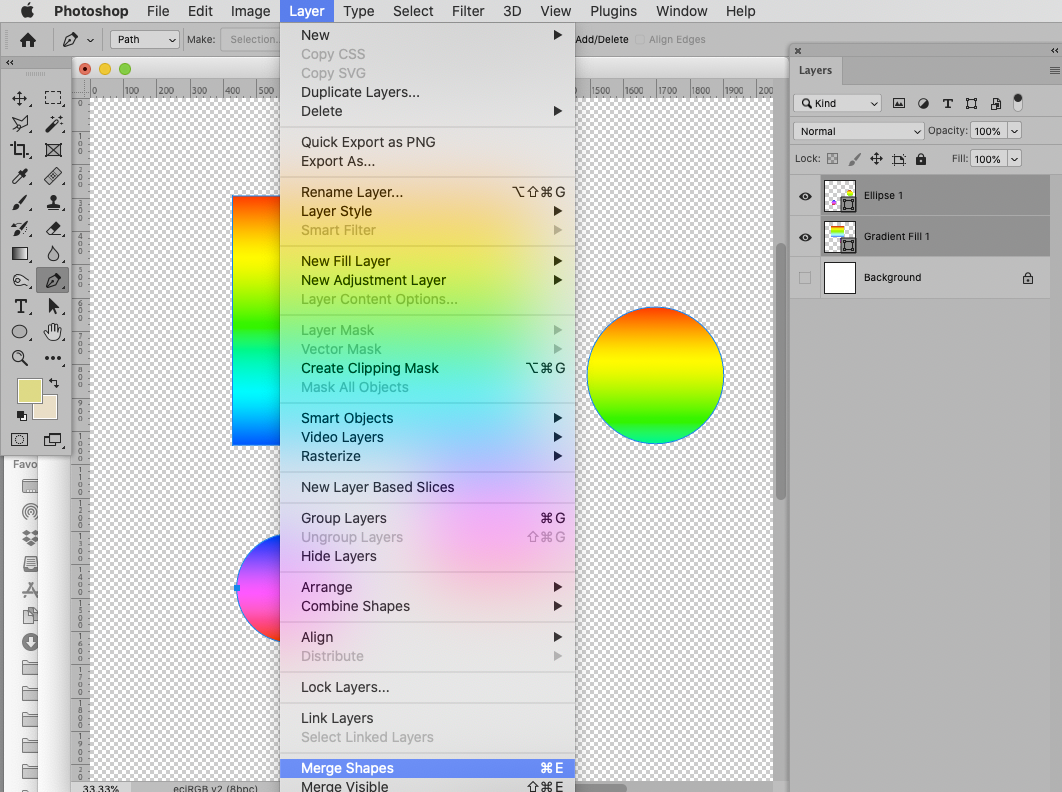Click Quick Export as PNG
The height and width of the screenshot is (792, 1062).
click(370, 142)
